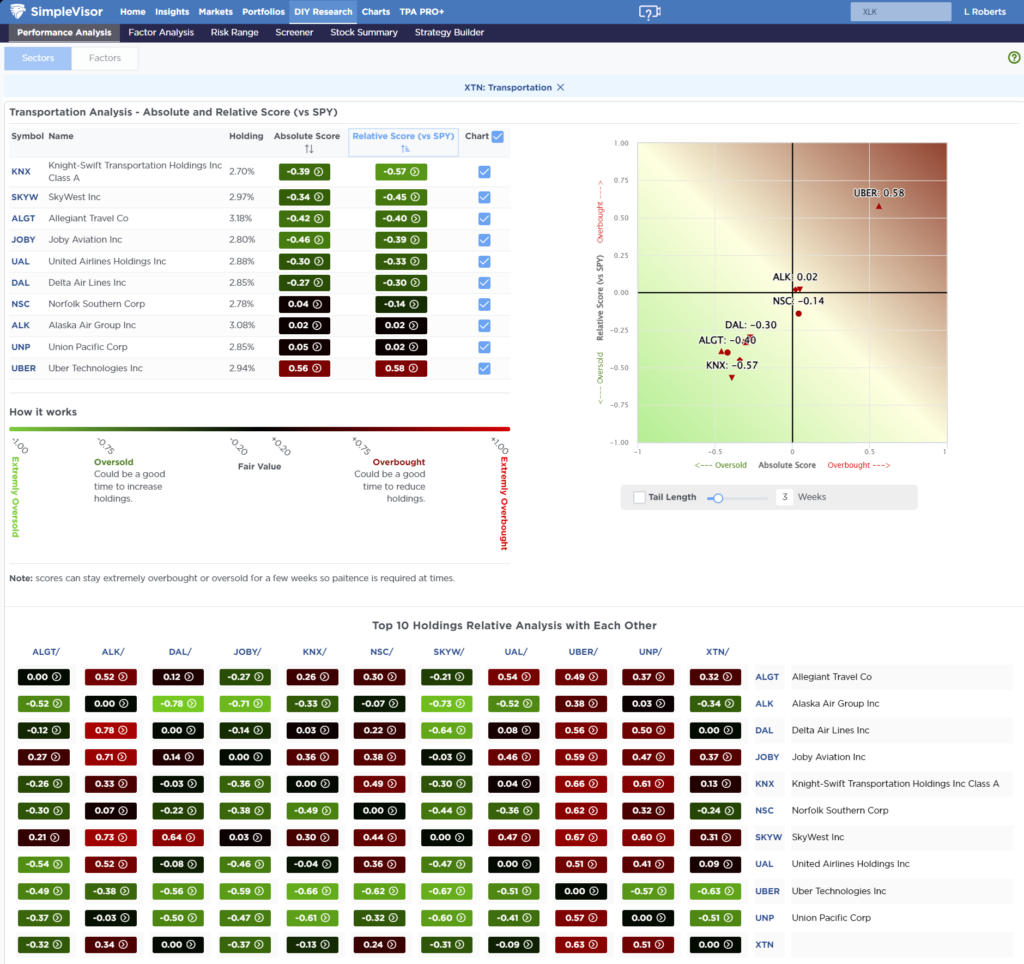The width and height of the screenshot is (1024, 964).
Task: Uncheck chart checkbox for JOBY row
Action: 484,240
